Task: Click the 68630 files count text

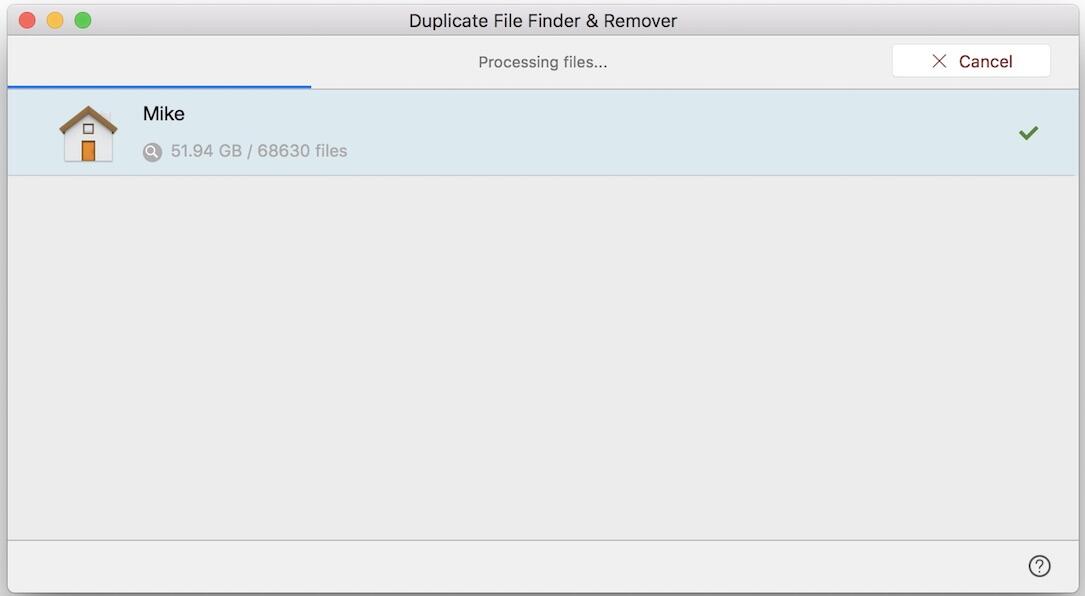Action: pos(302,151)
